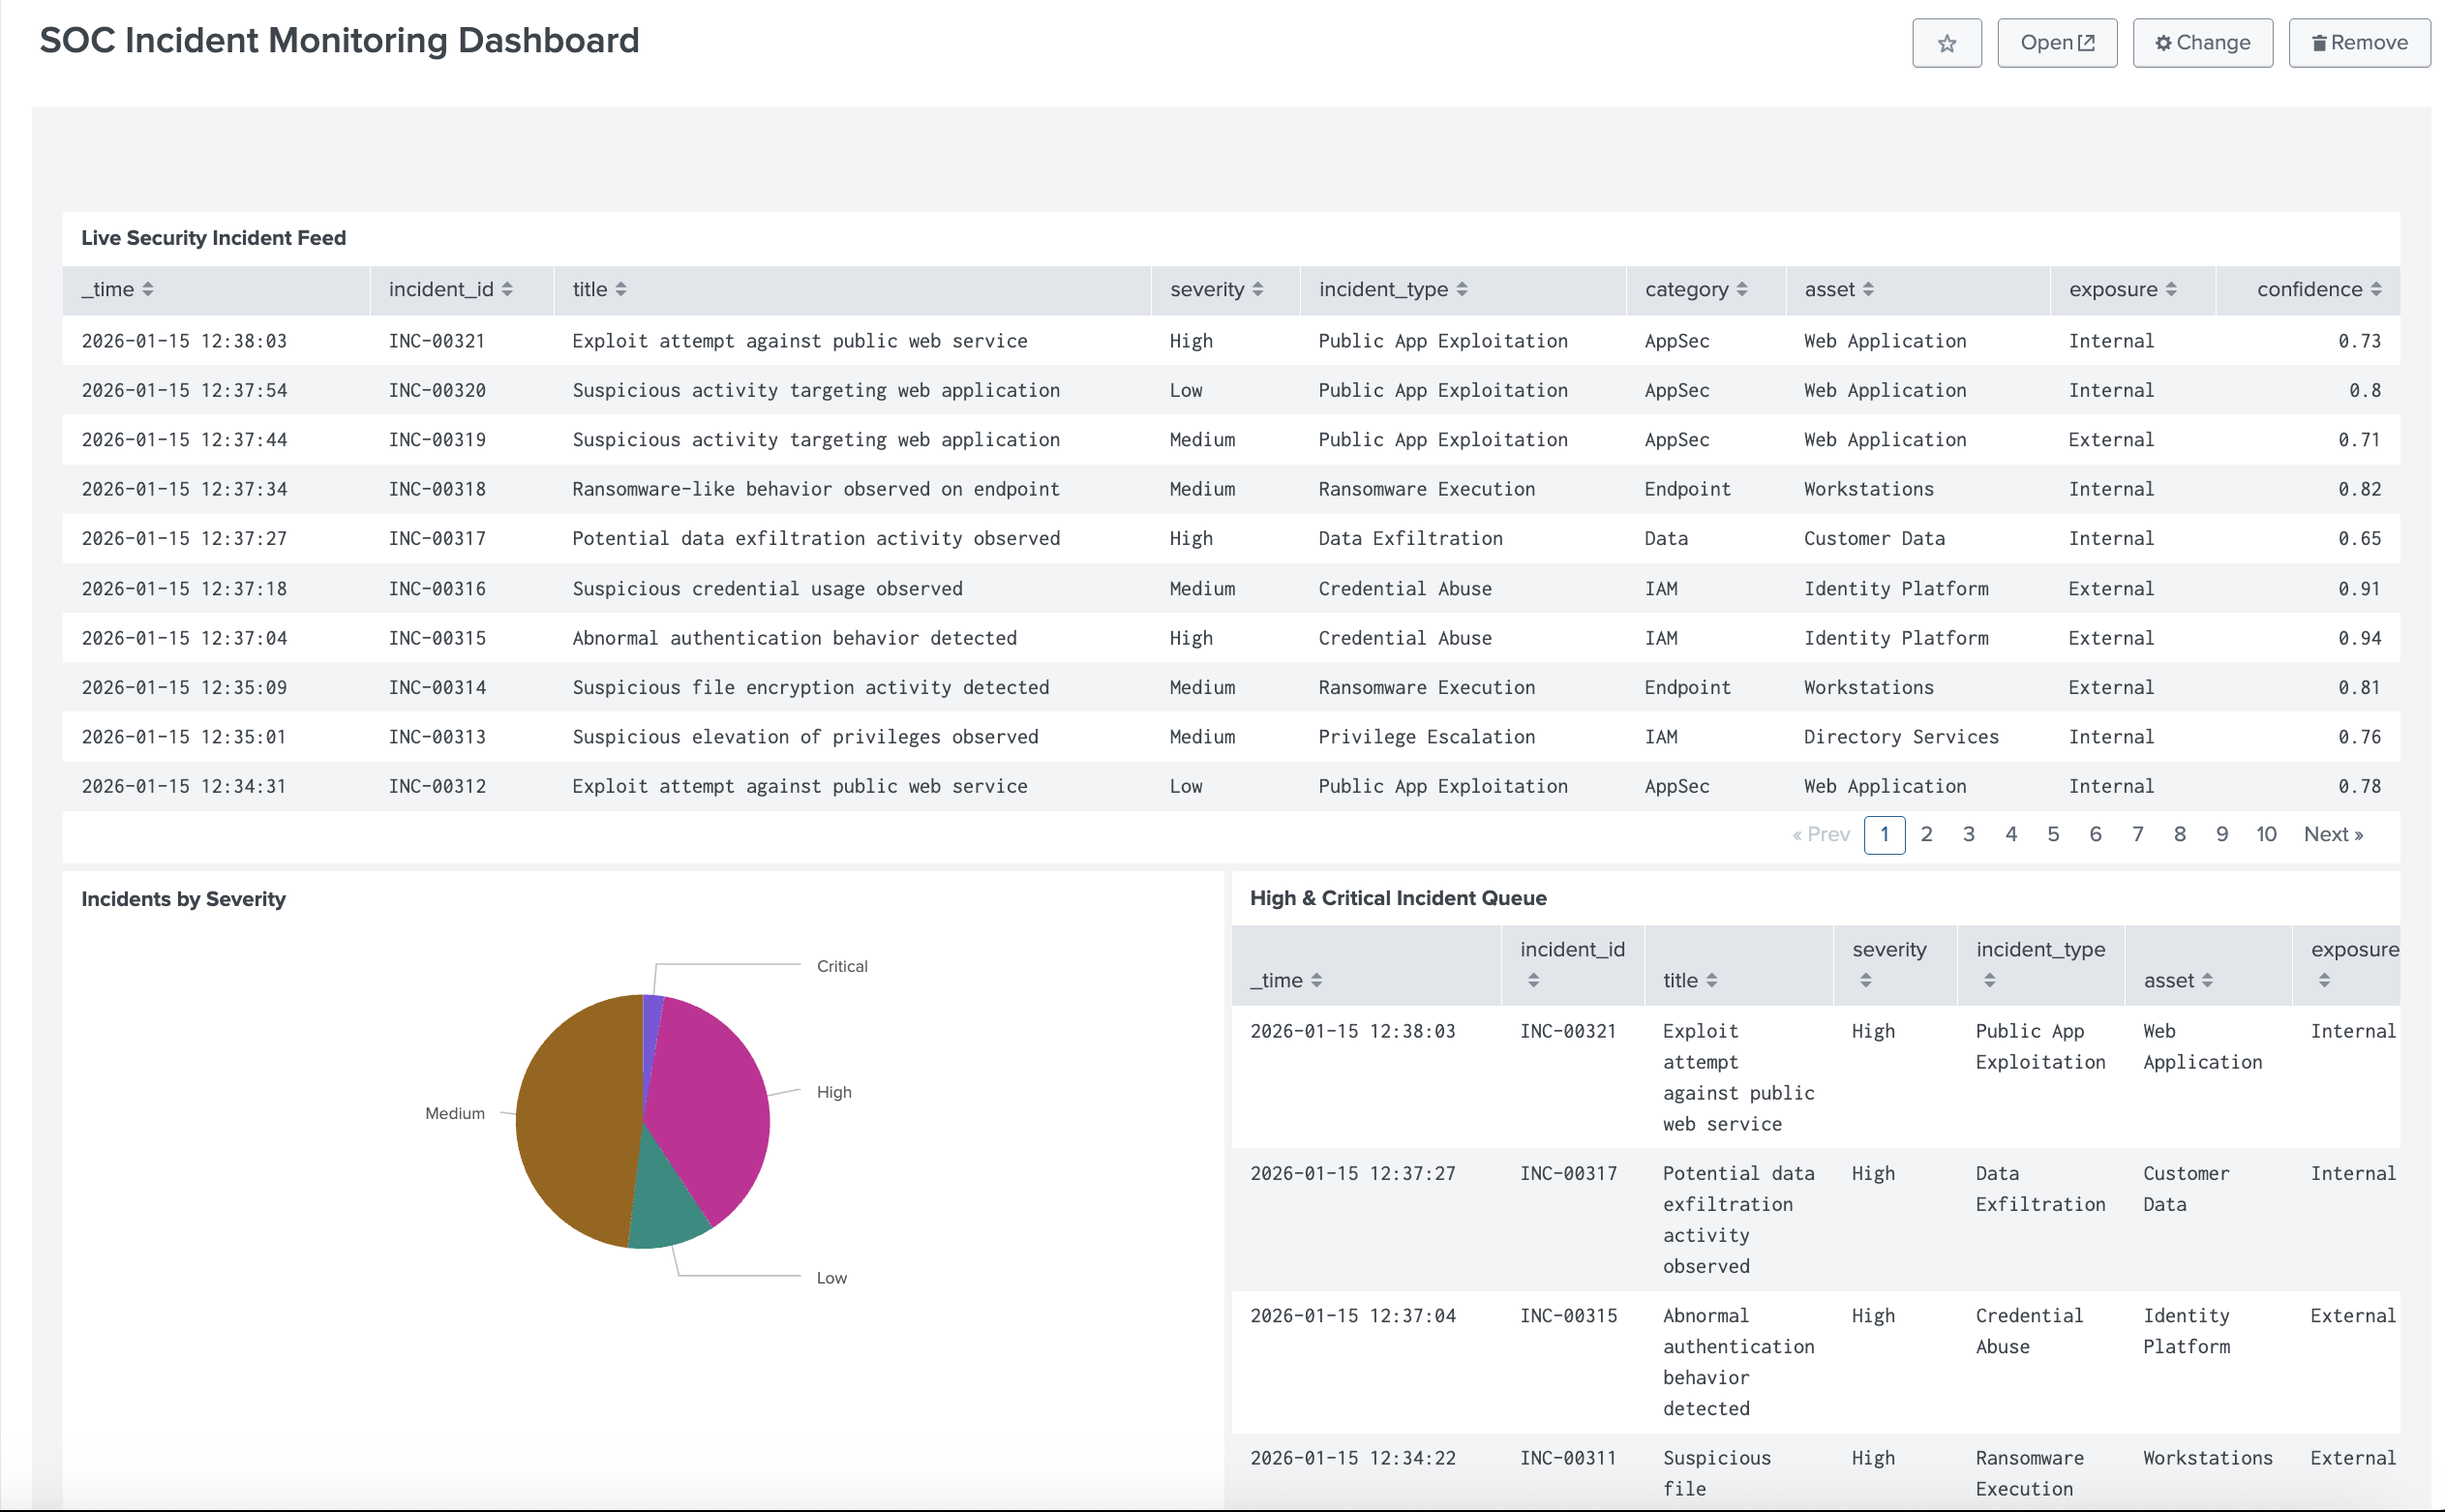Navigate to page 2 of the incident feed
2445x1512 pixels.
click(1926, 834)
